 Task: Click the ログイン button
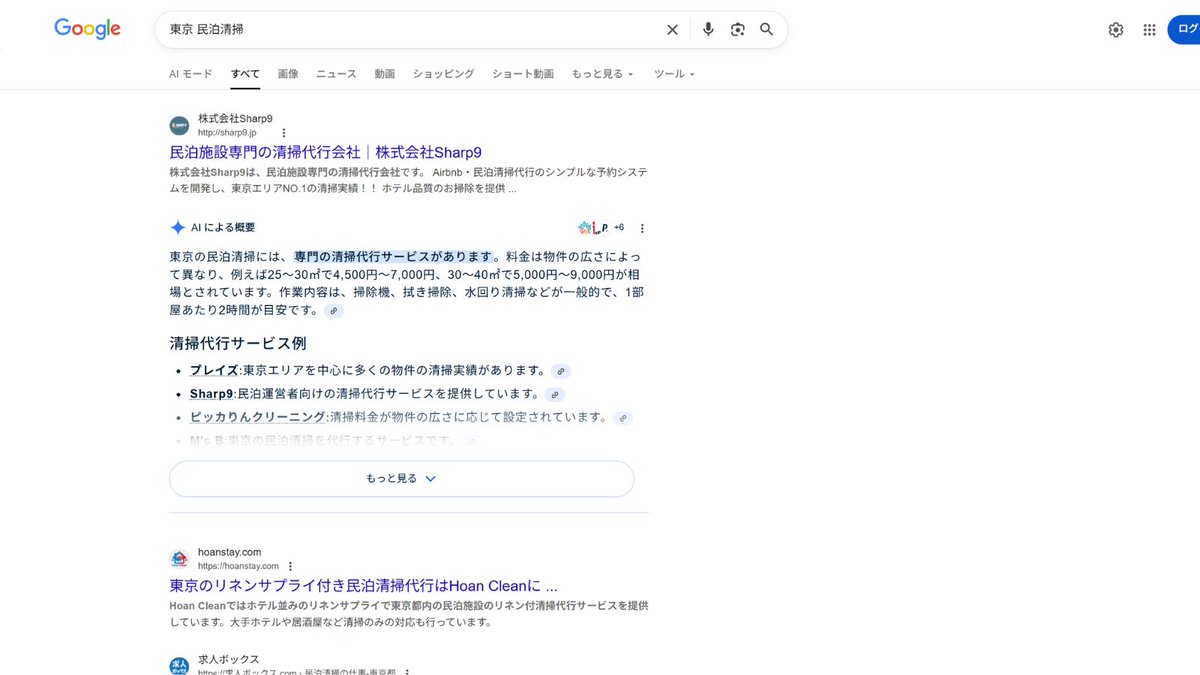point(1185,30)
